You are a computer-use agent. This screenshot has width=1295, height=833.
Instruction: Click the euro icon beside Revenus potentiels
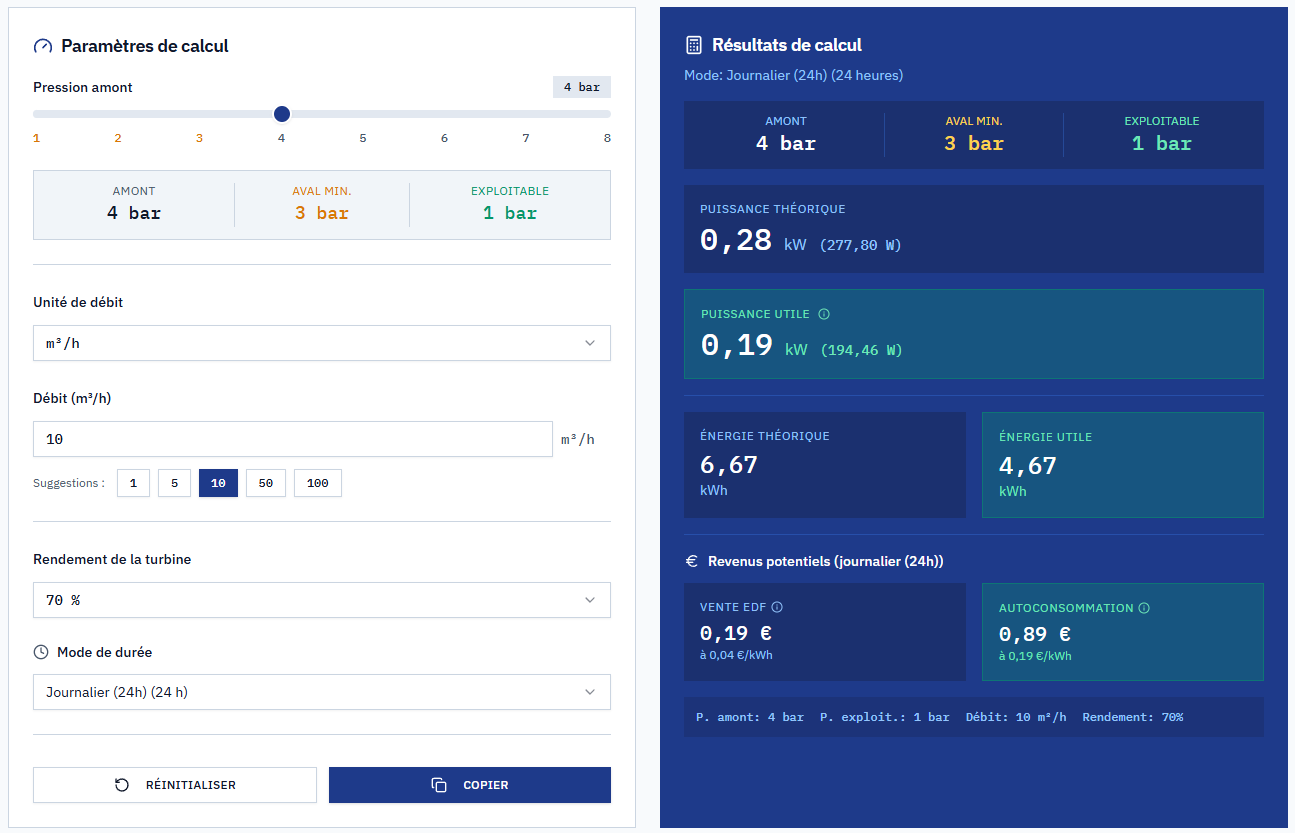pyautogui.click(x=691, y=562)
